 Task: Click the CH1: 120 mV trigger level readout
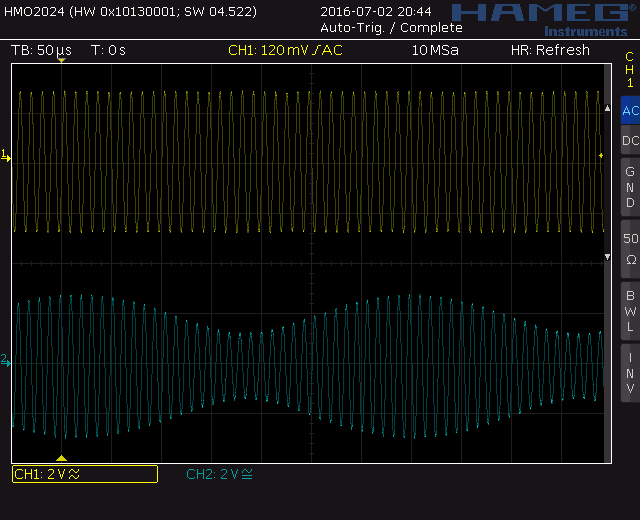click(x=285, y=50)
